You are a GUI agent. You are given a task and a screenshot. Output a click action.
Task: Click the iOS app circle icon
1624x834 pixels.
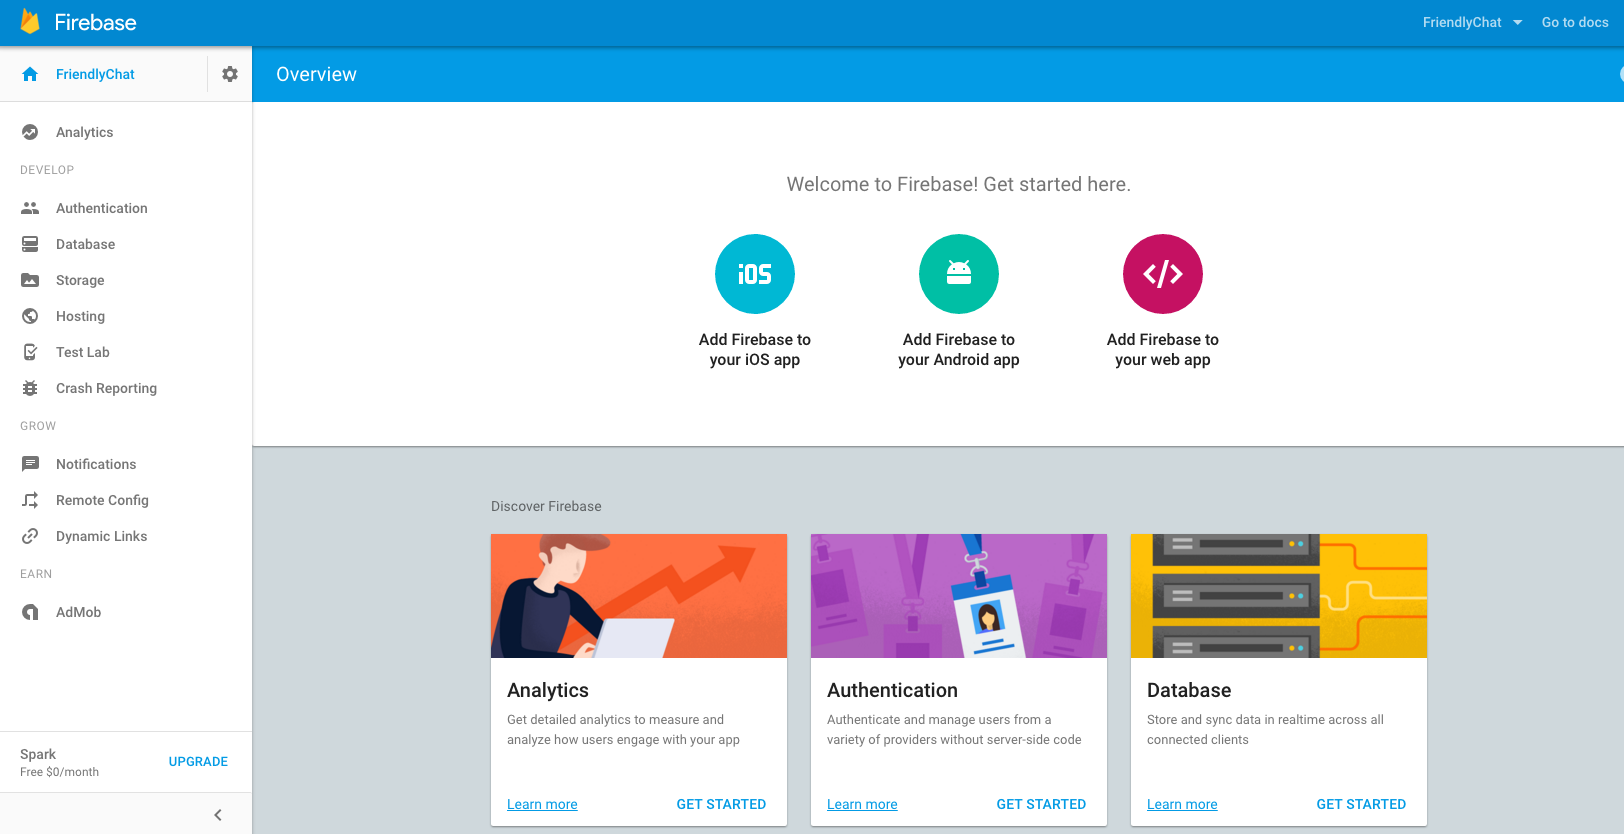tap(755, 274)
